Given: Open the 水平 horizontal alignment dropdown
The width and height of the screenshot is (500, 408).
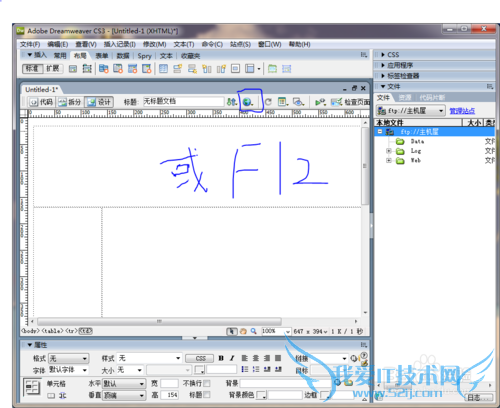Looking at the screenshot, I should coord(124,384).
